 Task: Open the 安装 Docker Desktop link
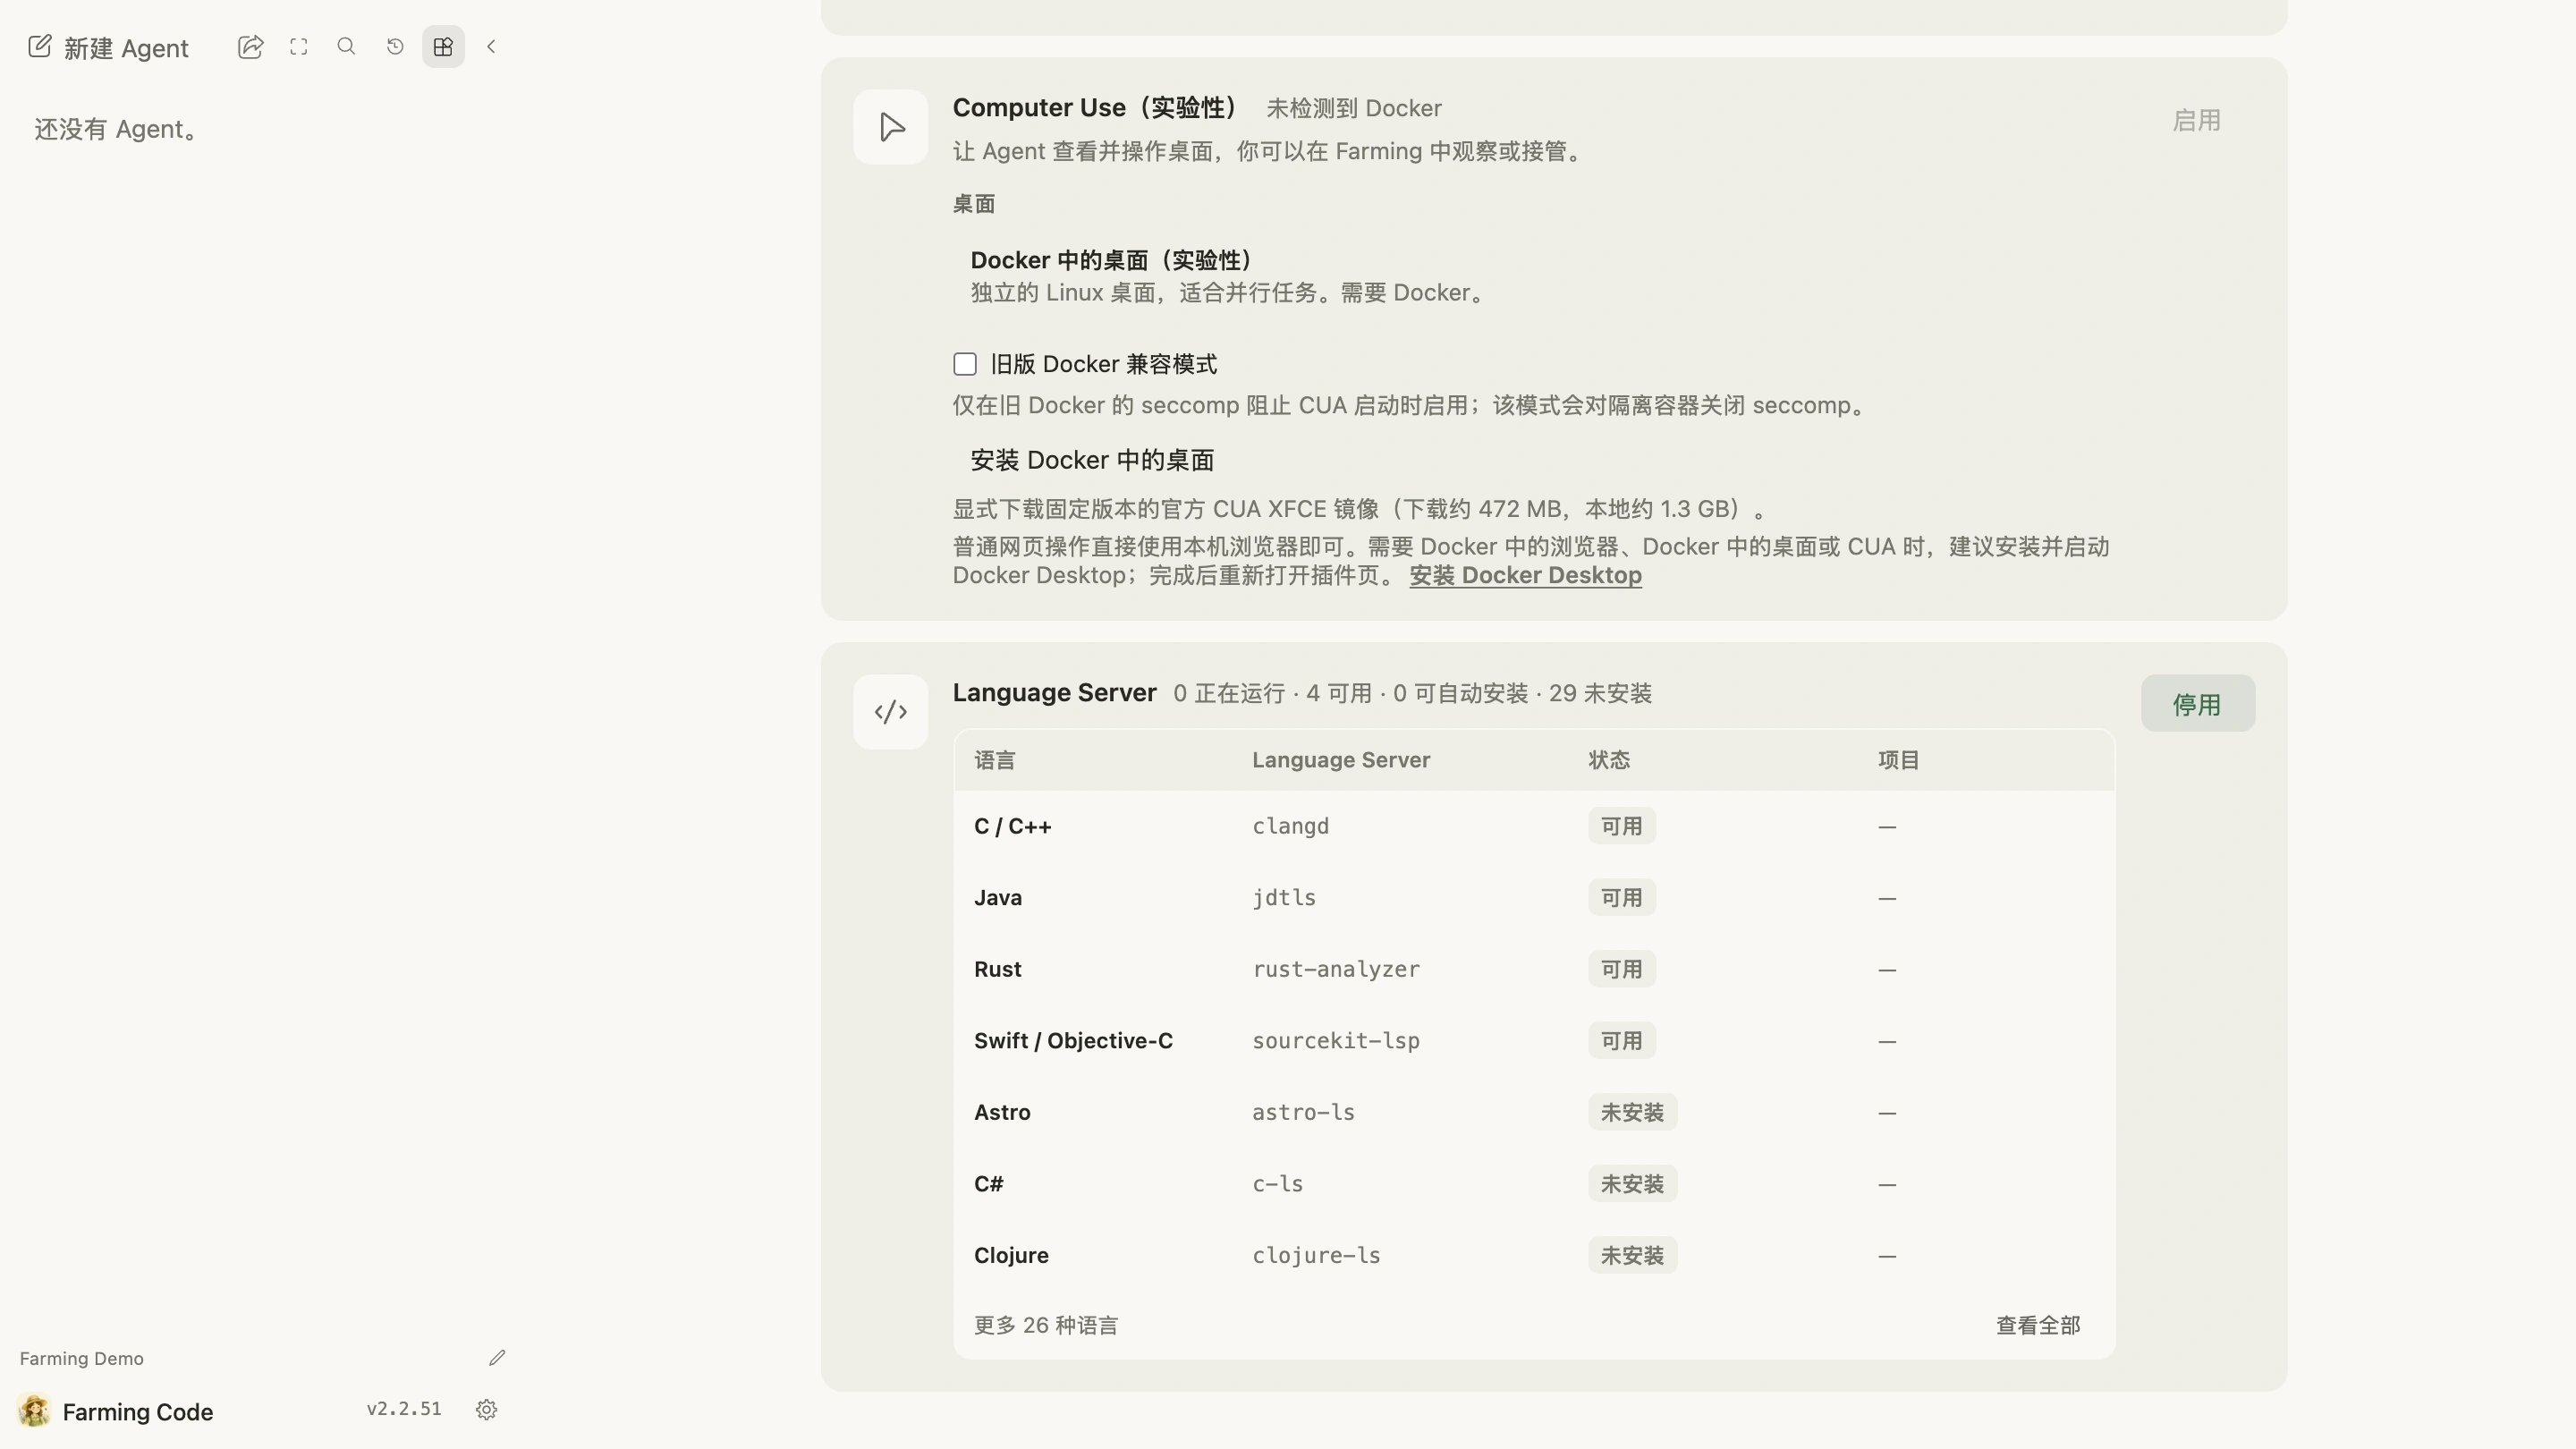pyautogui.click(x=1526, y=575)
